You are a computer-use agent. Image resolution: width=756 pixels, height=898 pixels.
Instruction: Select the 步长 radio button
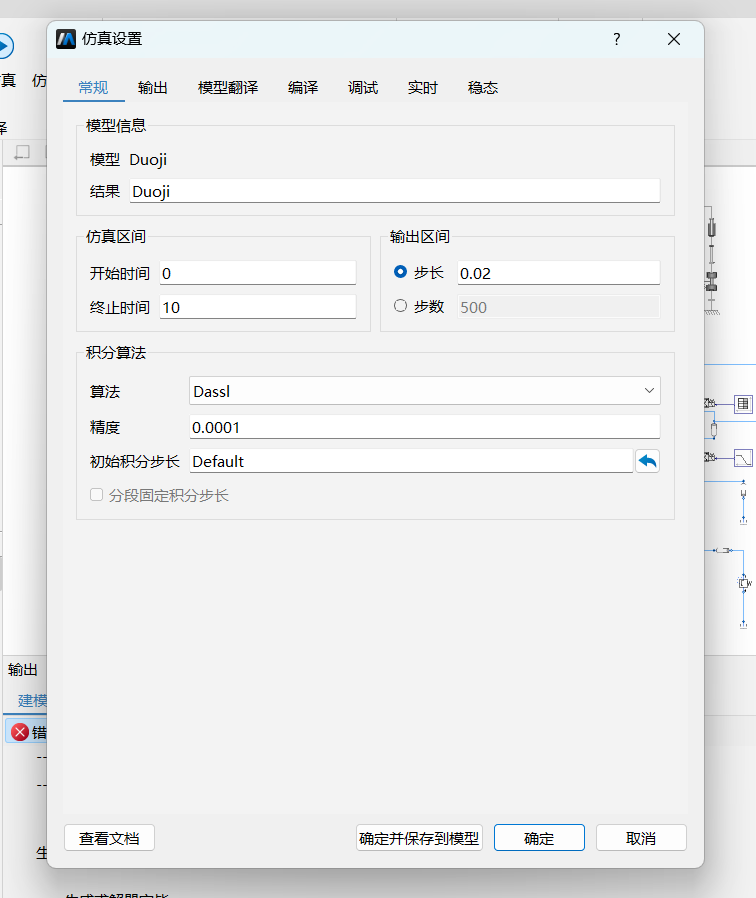pos(400,272)
